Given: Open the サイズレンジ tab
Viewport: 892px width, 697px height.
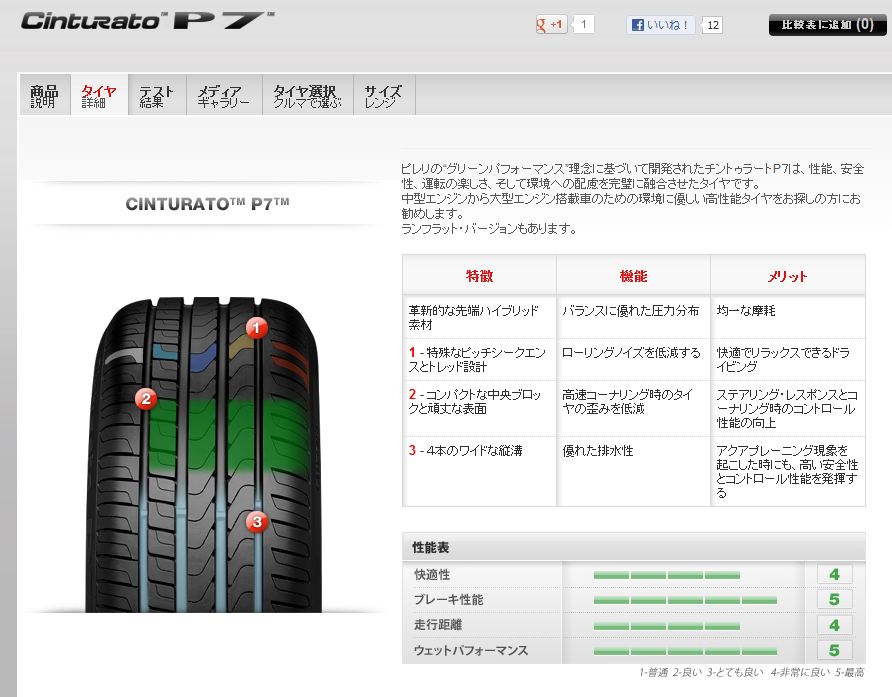Looking at the screenshot, I should [x=383, y=96].
